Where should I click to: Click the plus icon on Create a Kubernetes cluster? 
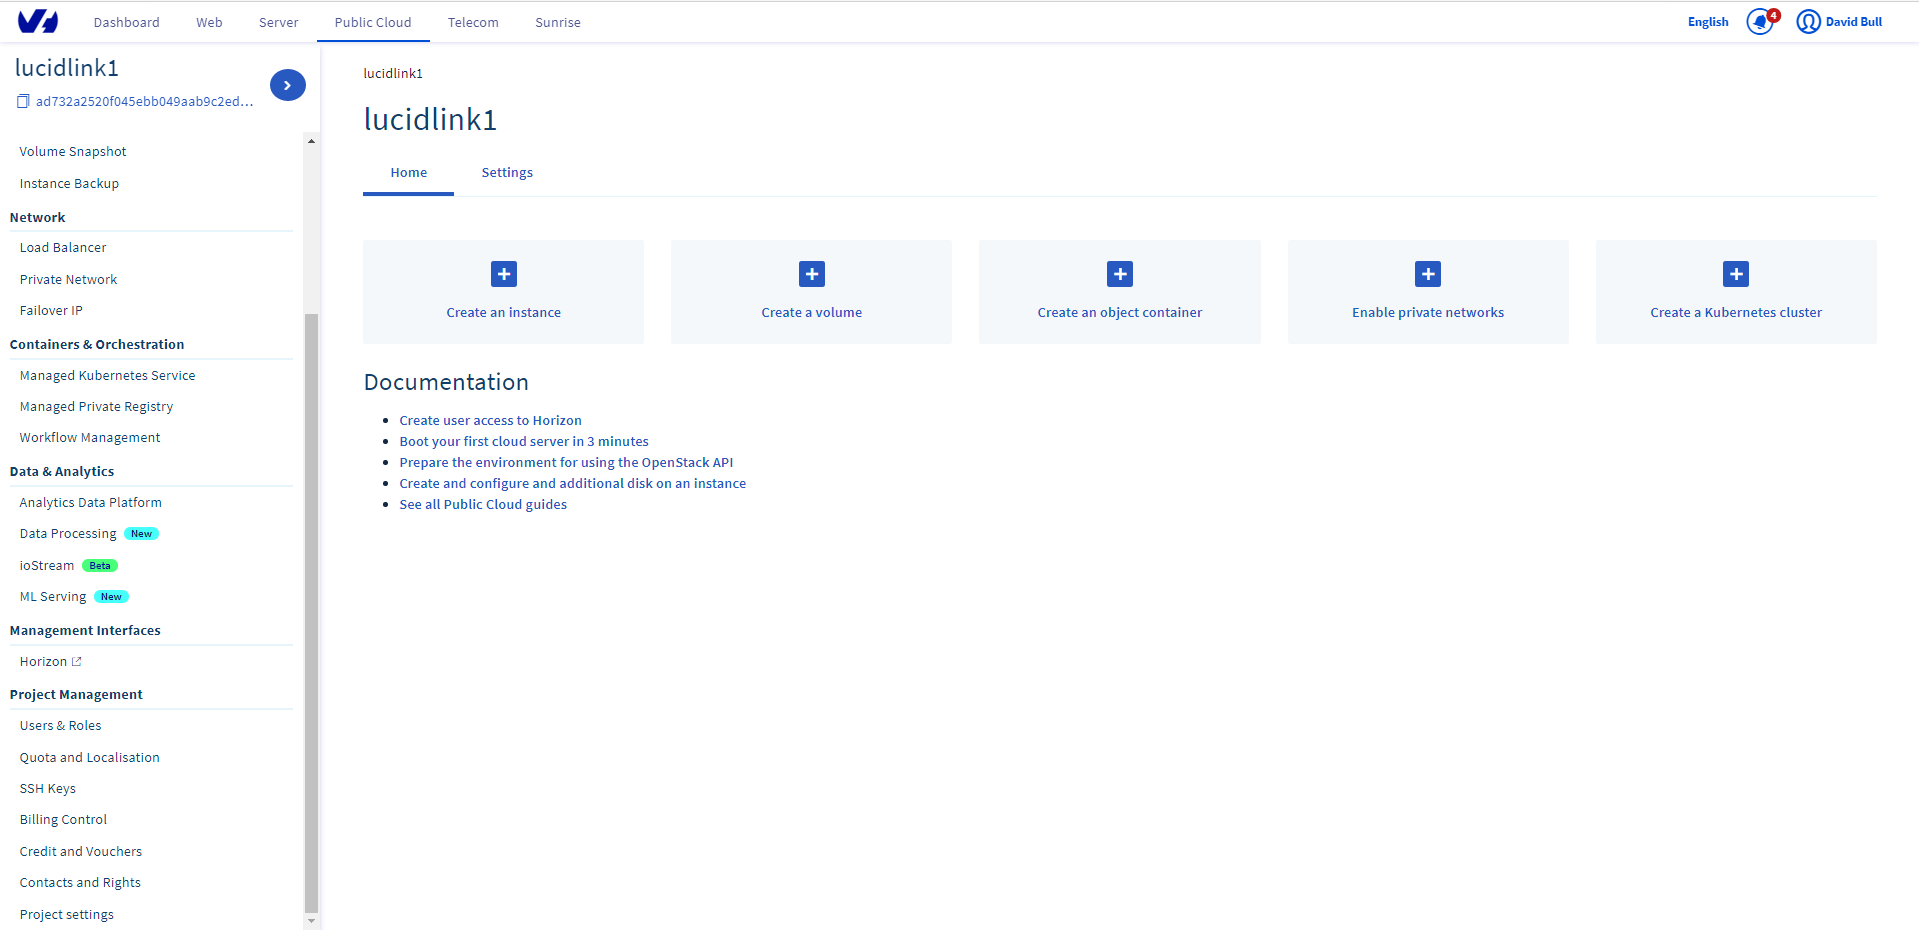point(1736,274)
